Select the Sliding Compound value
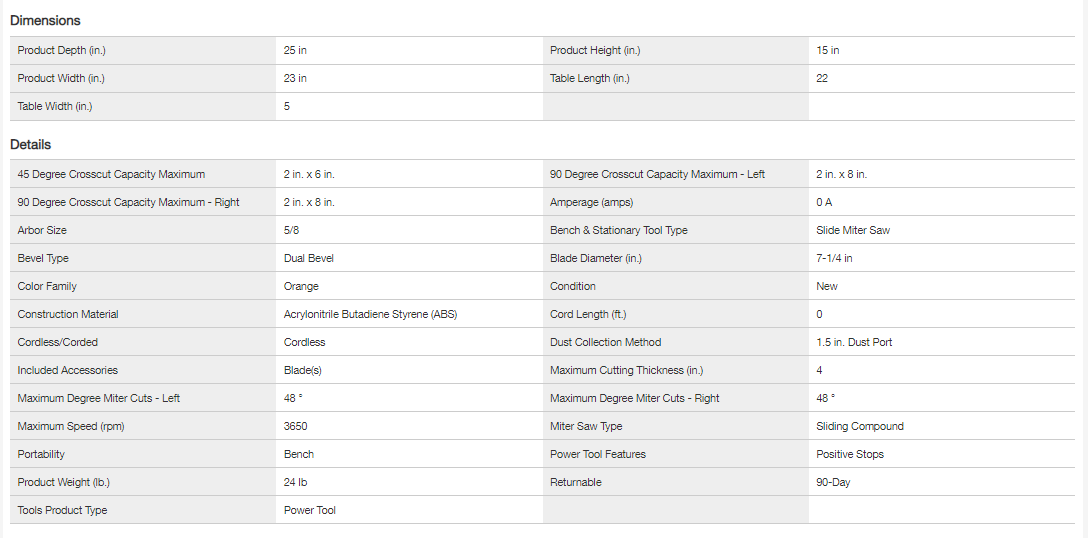1088x538 pixels. point(859,426)
